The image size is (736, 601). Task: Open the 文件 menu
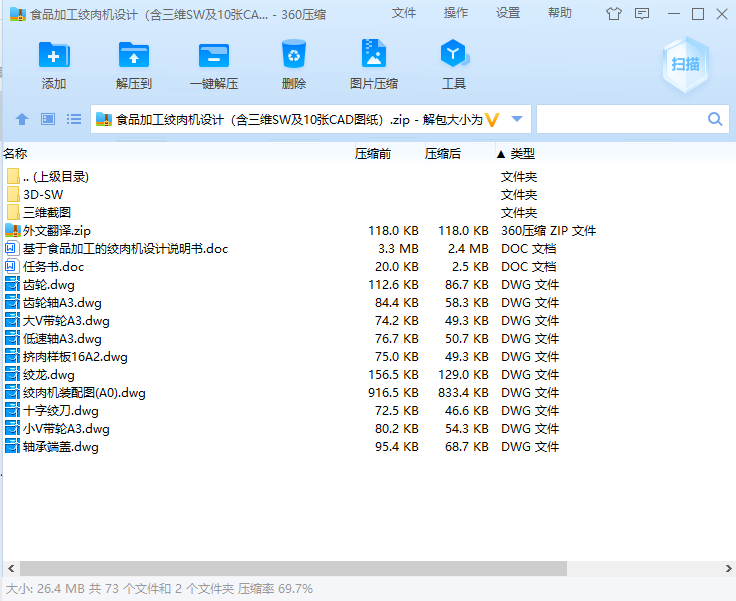(404, 13)
